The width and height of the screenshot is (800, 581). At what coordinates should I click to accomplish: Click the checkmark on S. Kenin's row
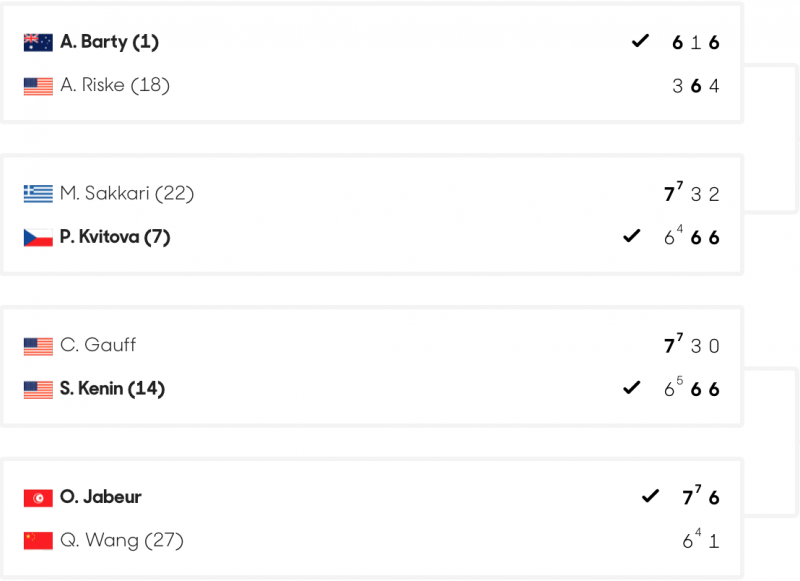click(x=632, y=388)
